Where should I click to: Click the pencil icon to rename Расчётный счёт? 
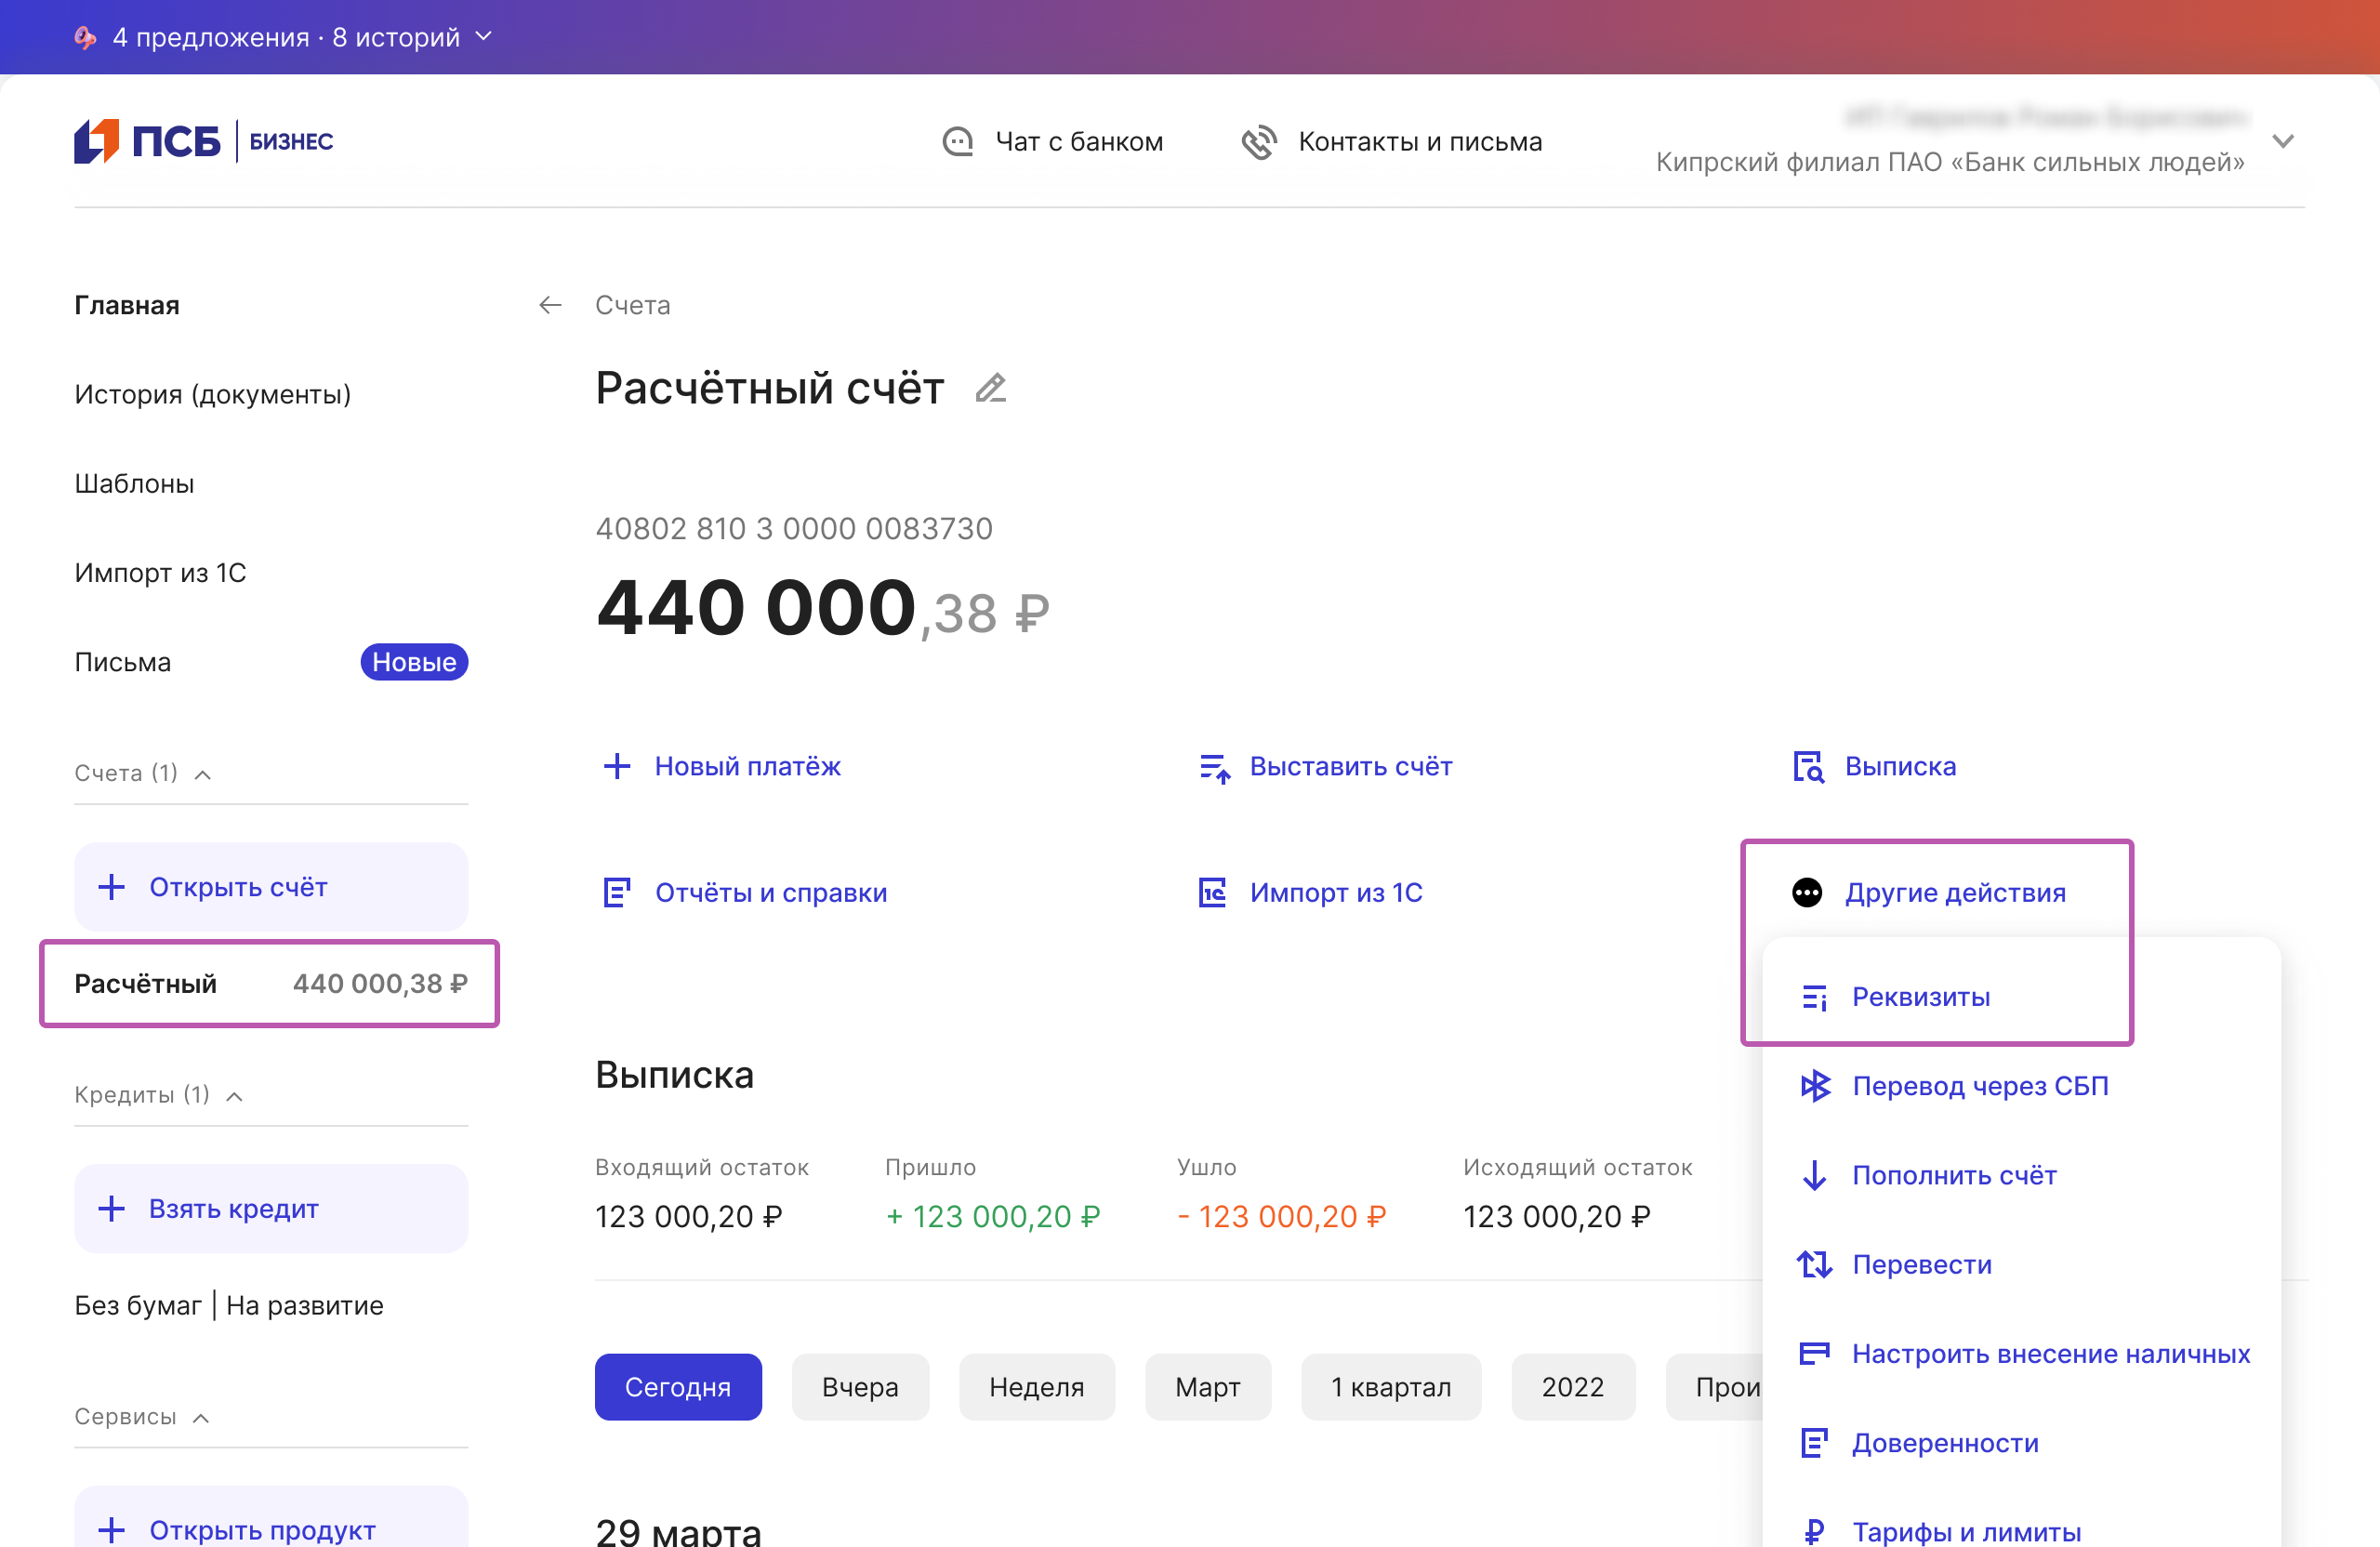tap(990, 388)
